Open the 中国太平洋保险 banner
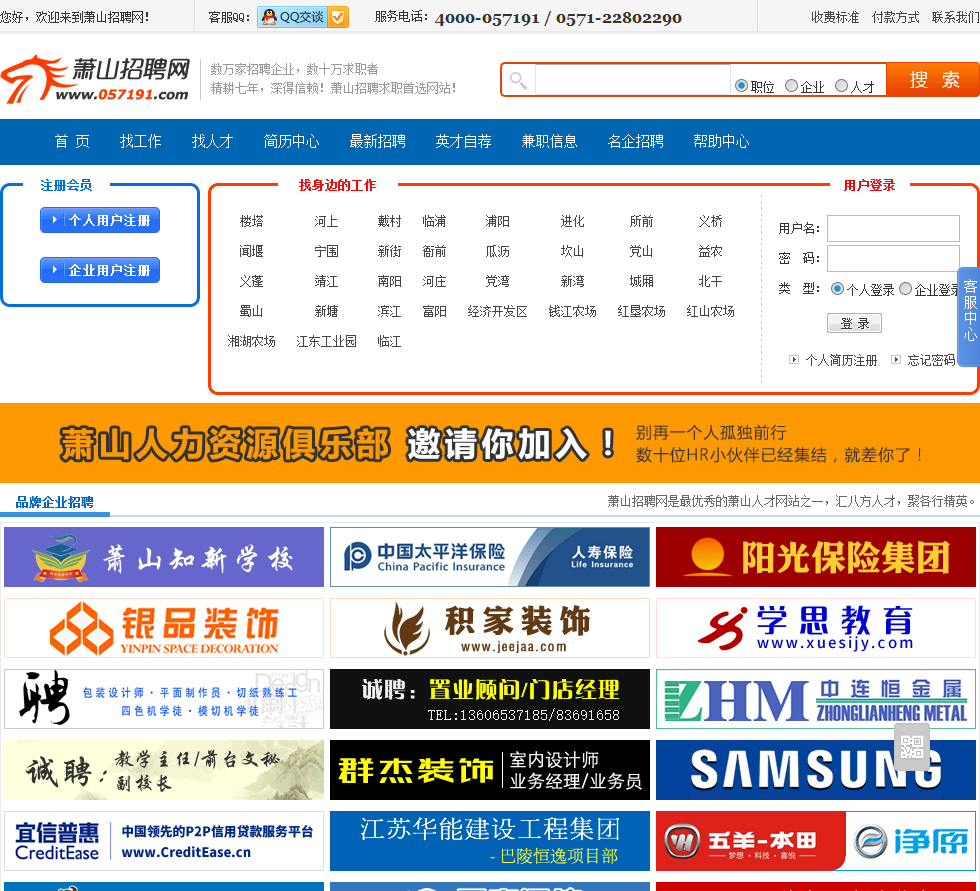The image size is (980, 891). [x=490, y=557]
